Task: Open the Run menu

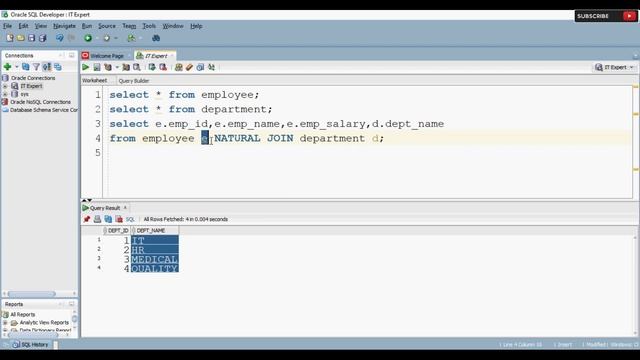Action: tap(87, 26)
